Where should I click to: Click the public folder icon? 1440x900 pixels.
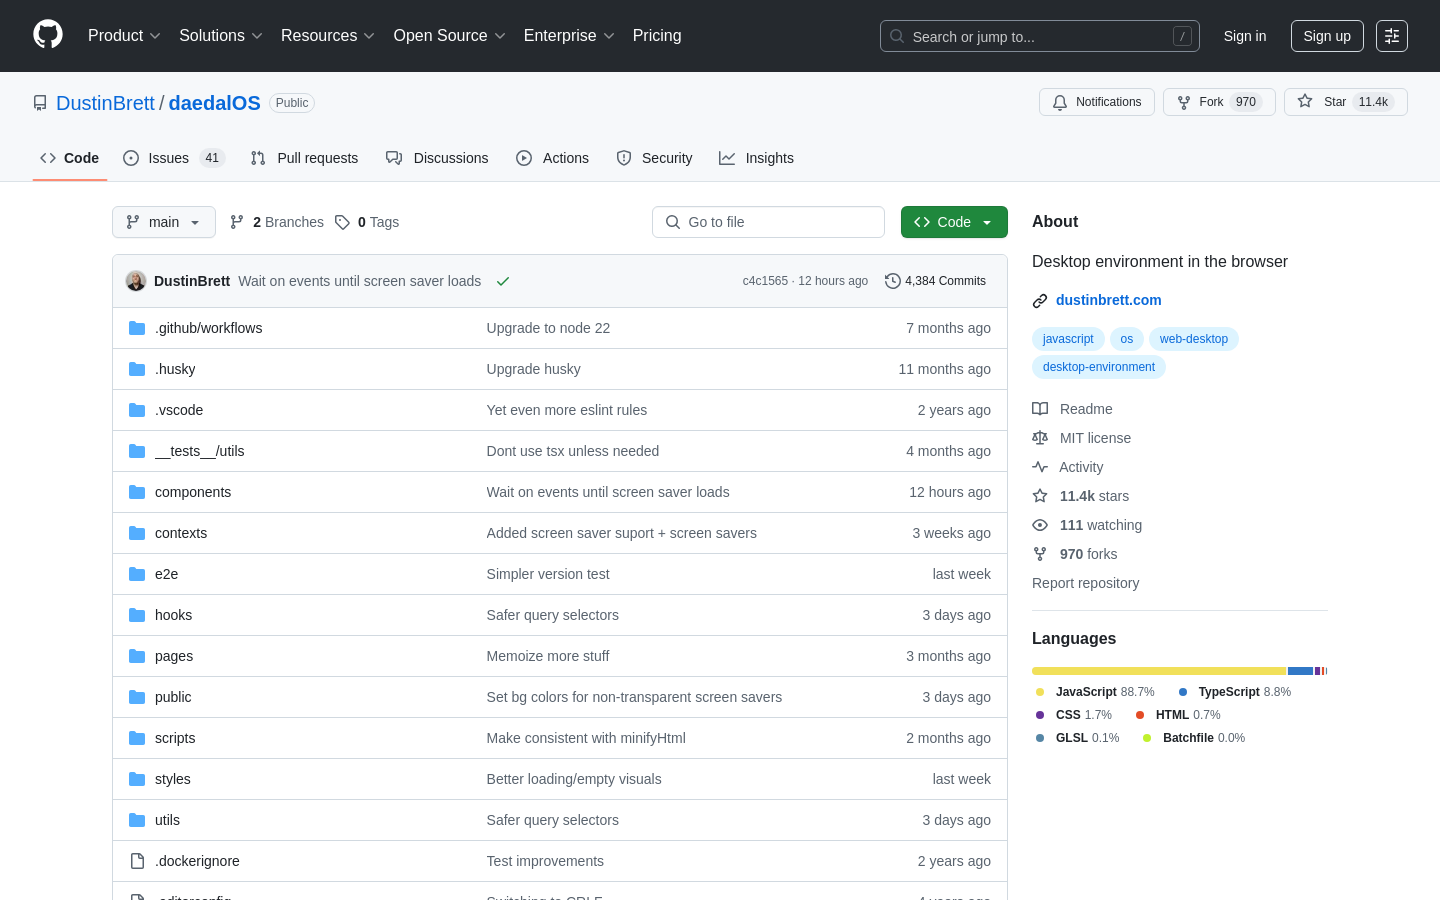[x=137, y=697]
